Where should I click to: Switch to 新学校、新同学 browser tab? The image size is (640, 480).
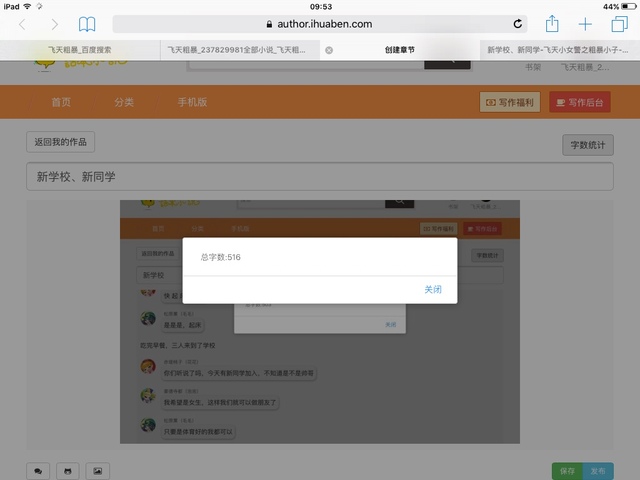pos(560,49)
